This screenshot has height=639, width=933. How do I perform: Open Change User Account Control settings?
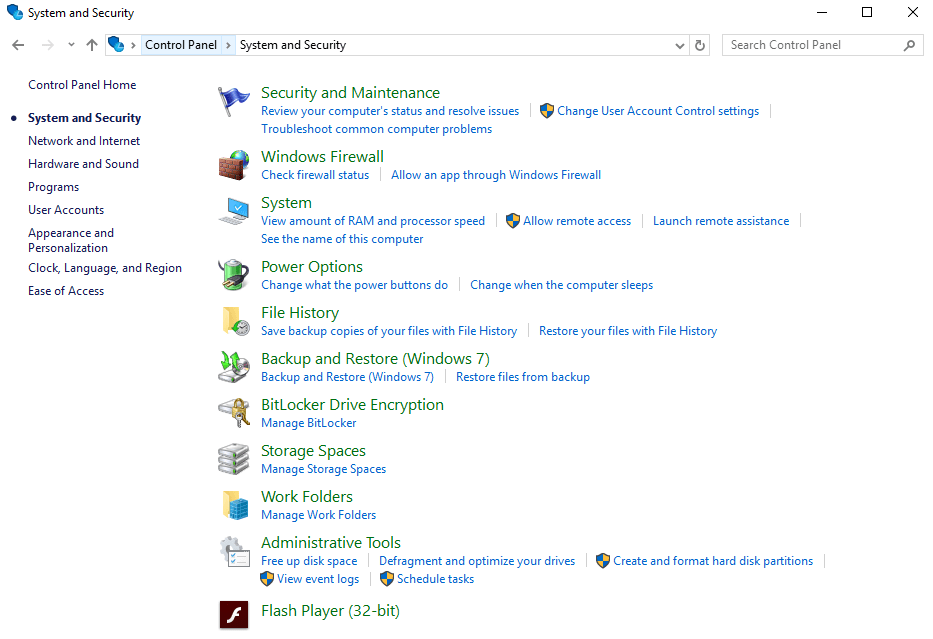pyautogui.click(x=657, y=111)
